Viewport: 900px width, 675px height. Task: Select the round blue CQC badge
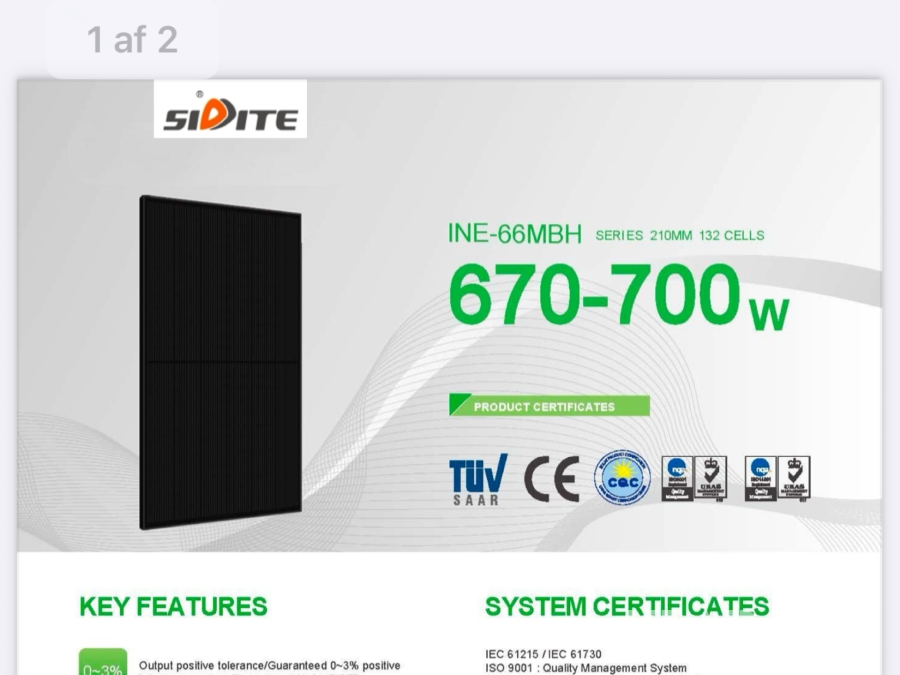pos(622,477)
